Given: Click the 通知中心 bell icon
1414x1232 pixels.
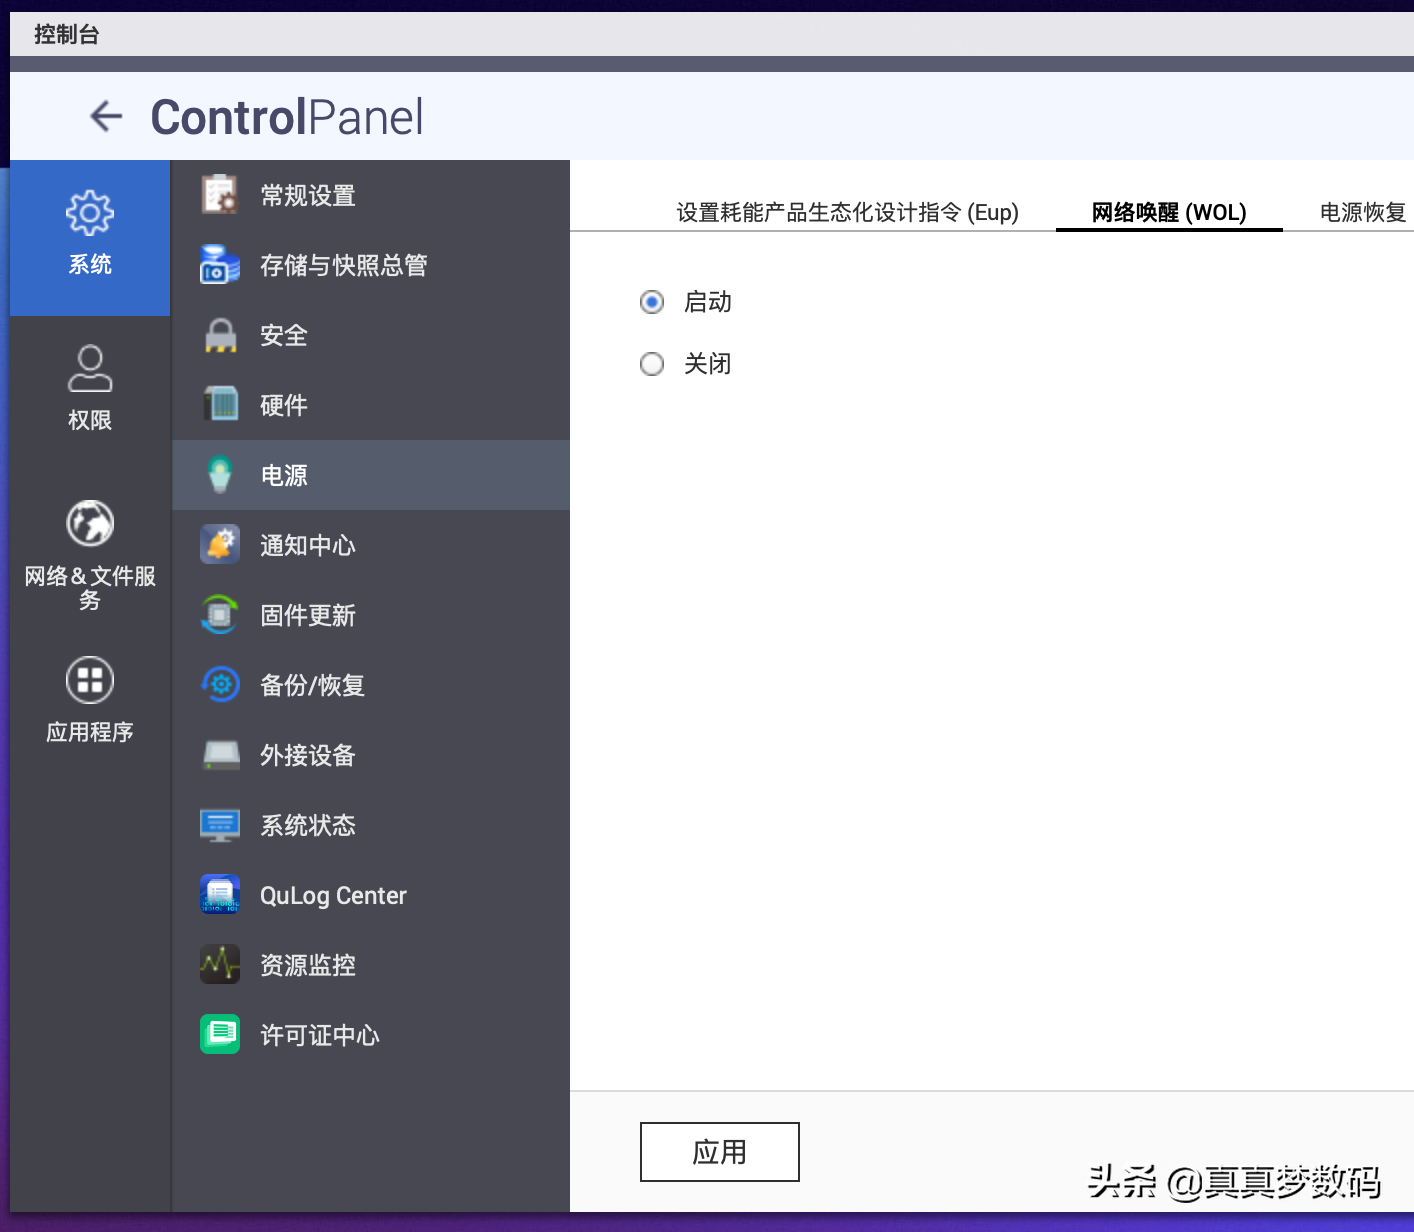Looking at the screenshot, I should 220,545.
